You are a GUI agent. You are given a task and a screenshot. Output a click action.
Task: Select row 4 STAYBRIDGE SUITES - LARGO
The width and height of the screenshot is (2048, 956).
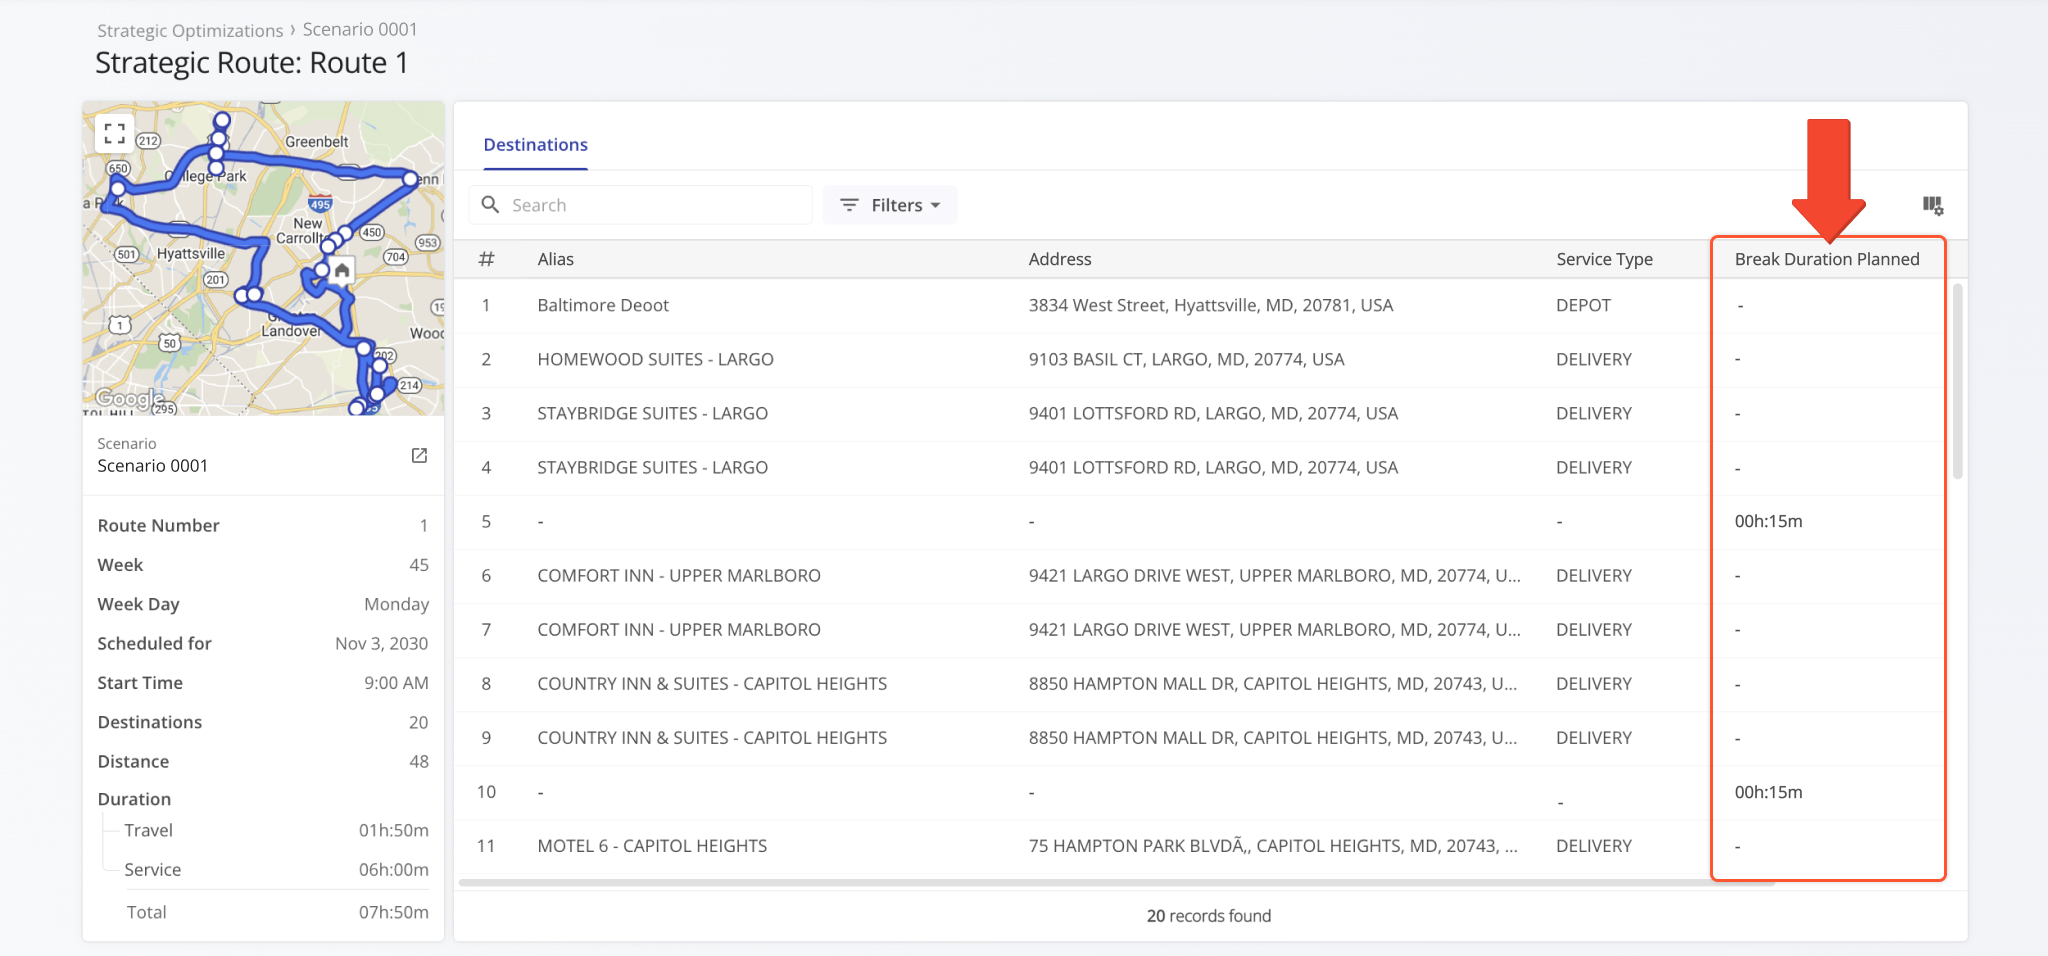click(x=652, y=467)
